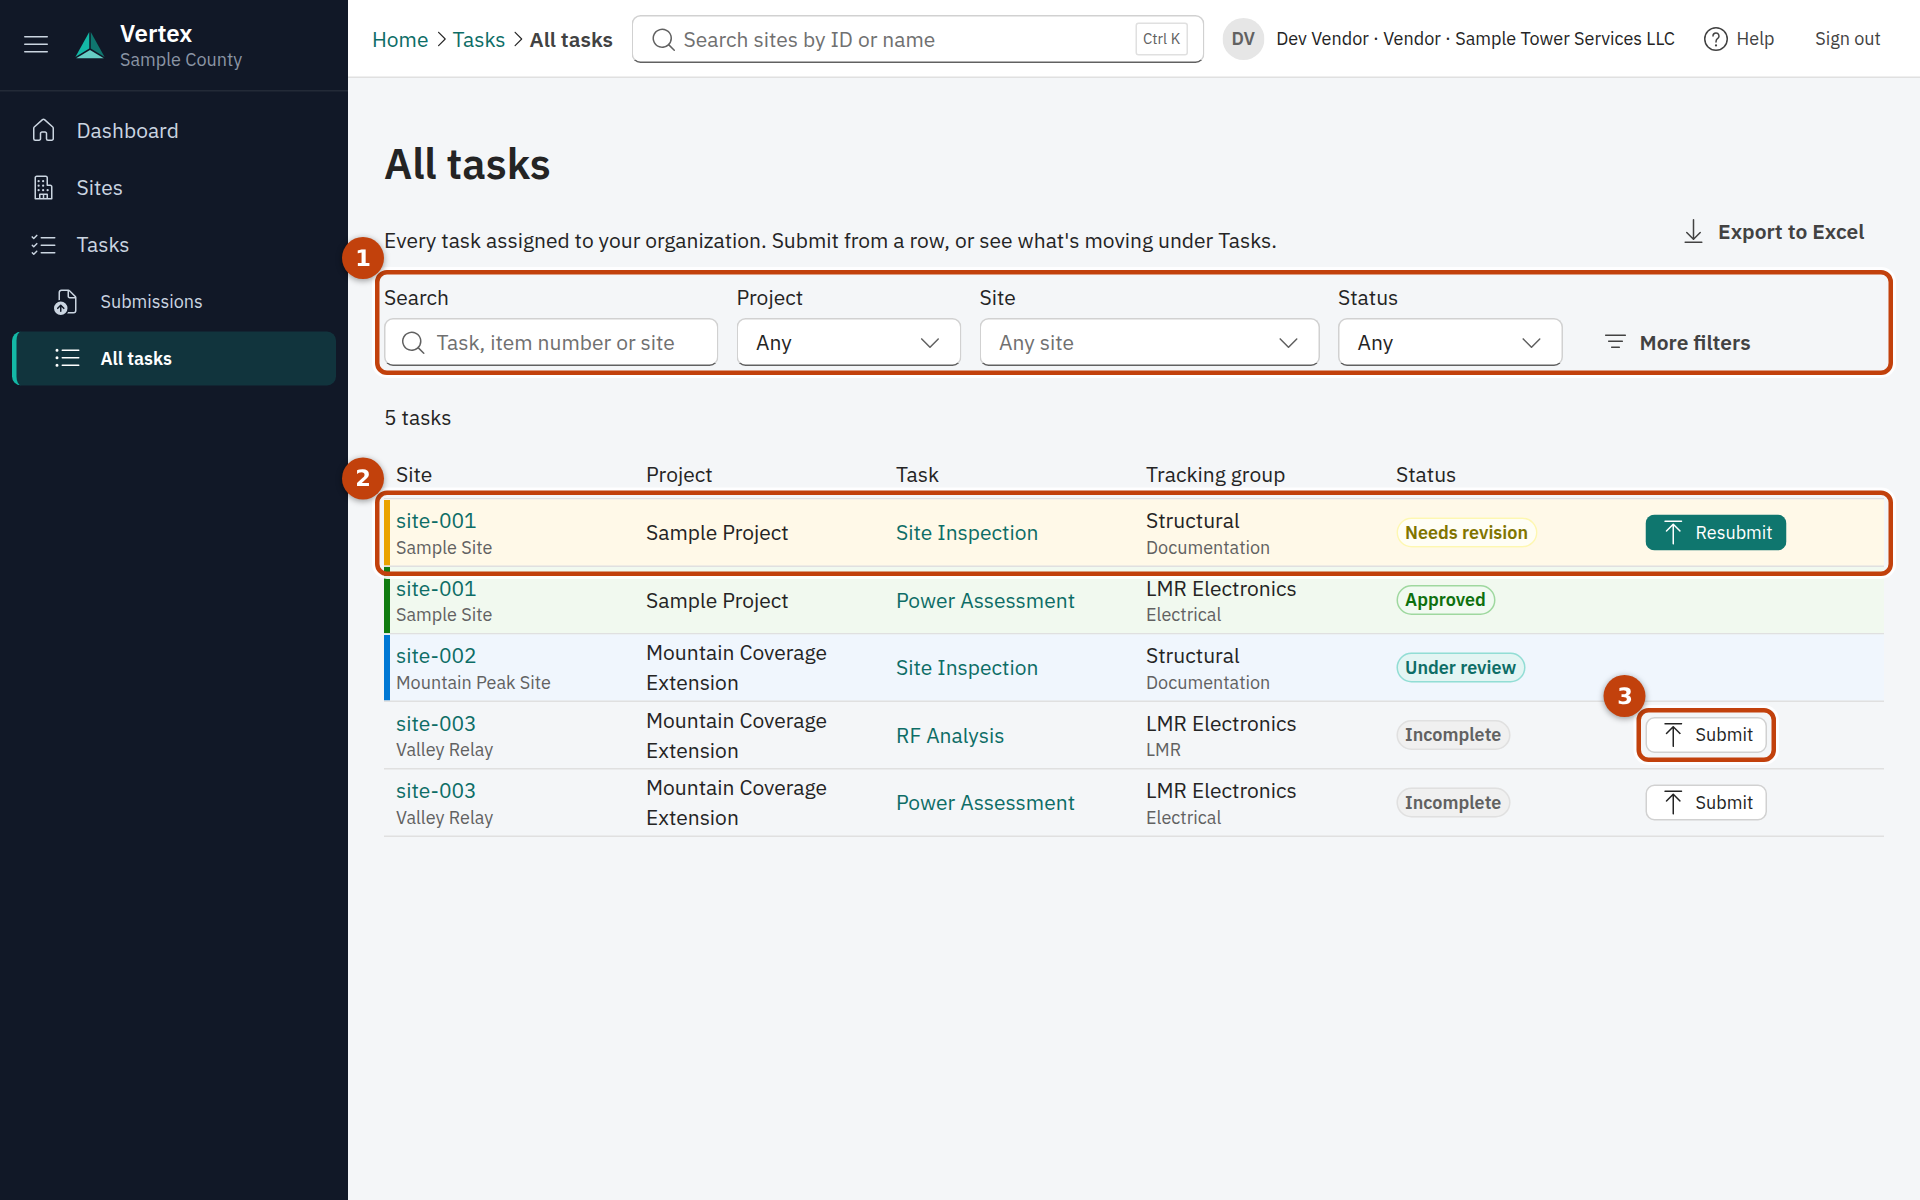Screen dimensions: 1920x1200
Task: Click the Export to Excel download icon
Action: click(x=1693, y=232)
